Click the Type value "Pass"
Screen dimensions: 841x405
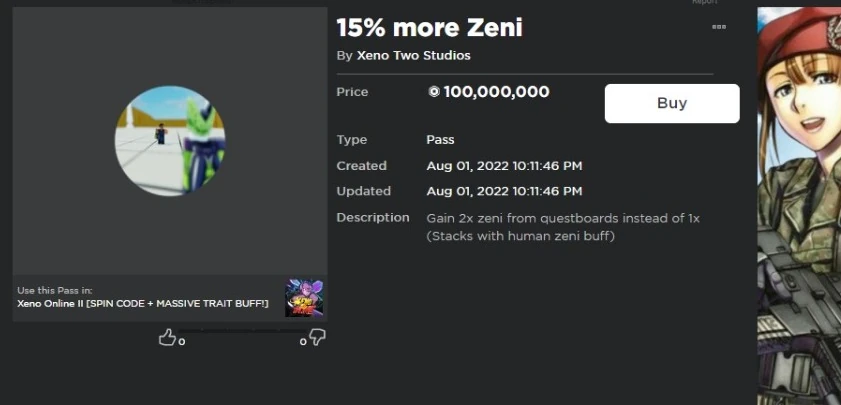440,140
